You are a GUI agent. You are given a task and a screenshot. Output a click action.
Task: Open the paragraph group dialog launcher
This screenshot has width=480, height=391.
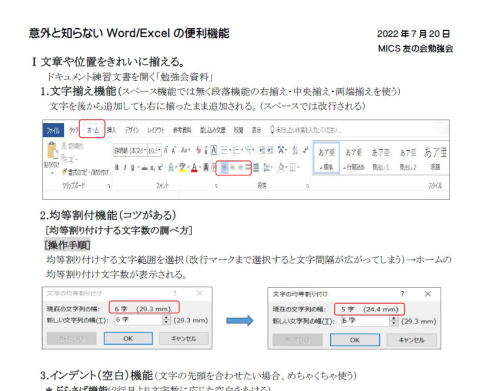tap(307, 186)
